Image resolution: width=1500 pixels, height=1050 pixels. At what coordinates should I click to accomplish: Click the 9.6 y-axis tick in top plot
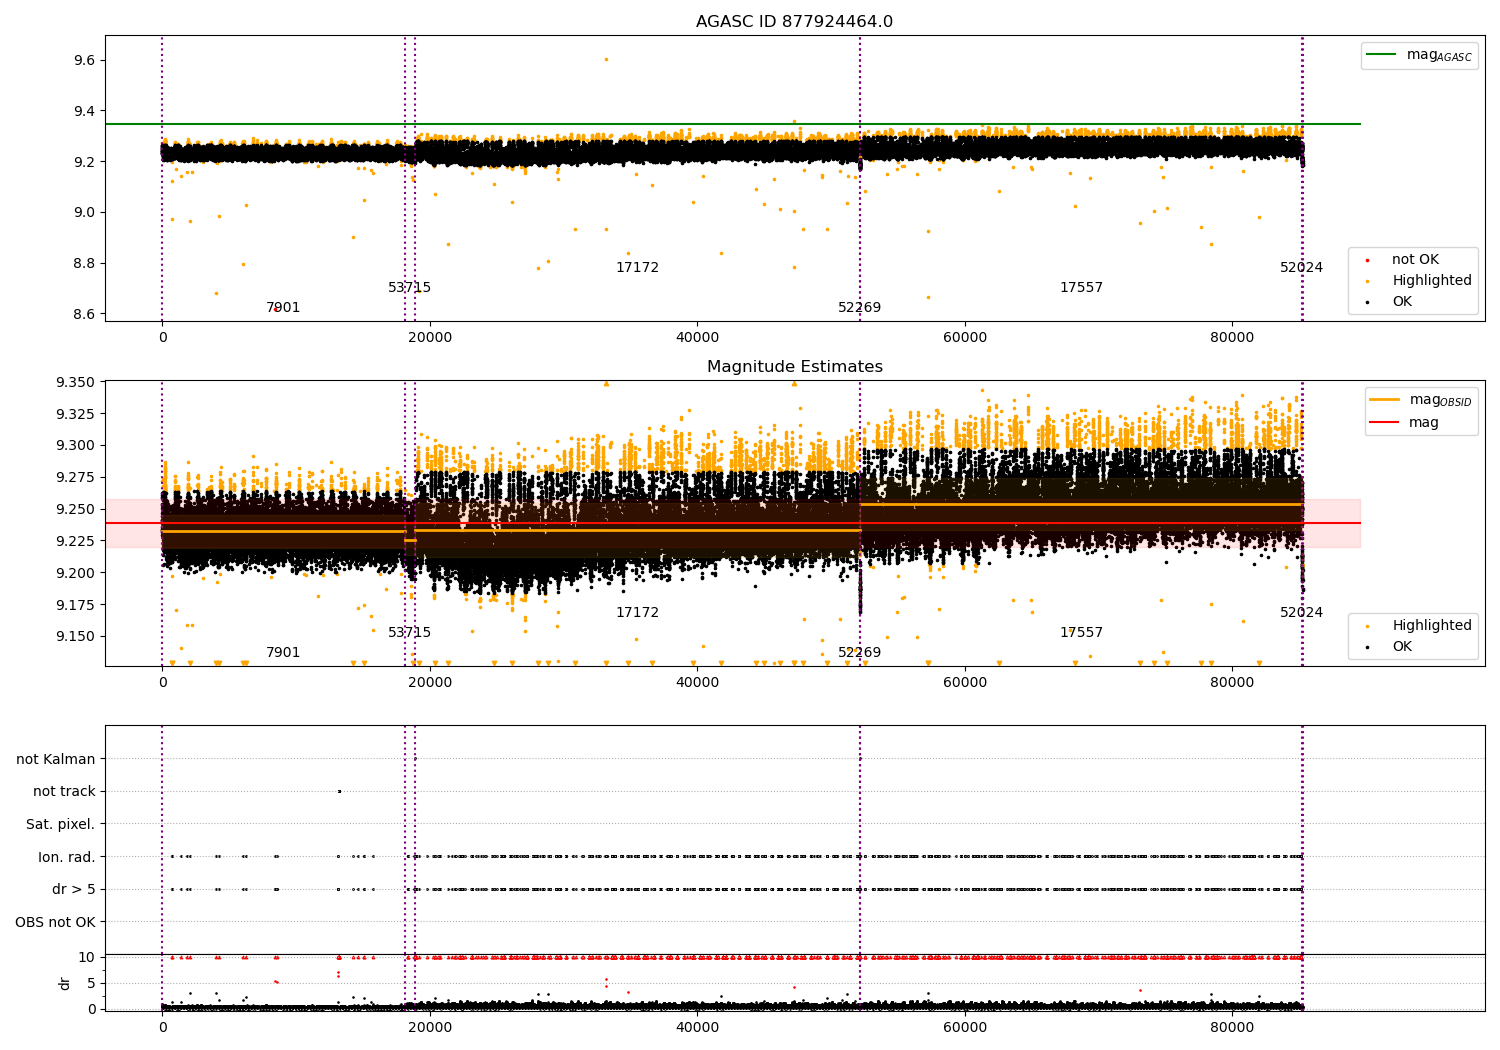click(x=84, y=61)
